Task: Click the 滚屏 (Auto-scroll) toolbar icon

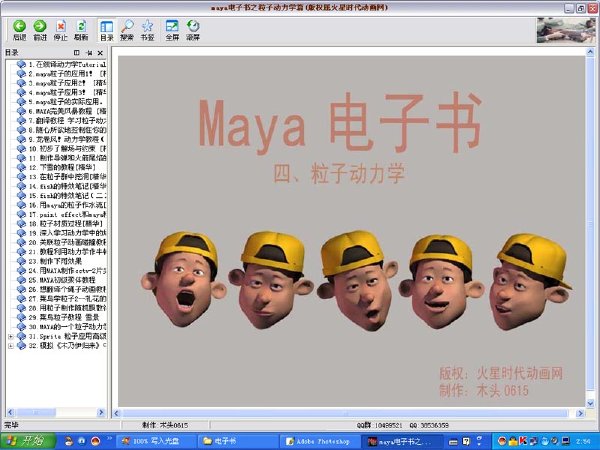Action: (193, 30)
